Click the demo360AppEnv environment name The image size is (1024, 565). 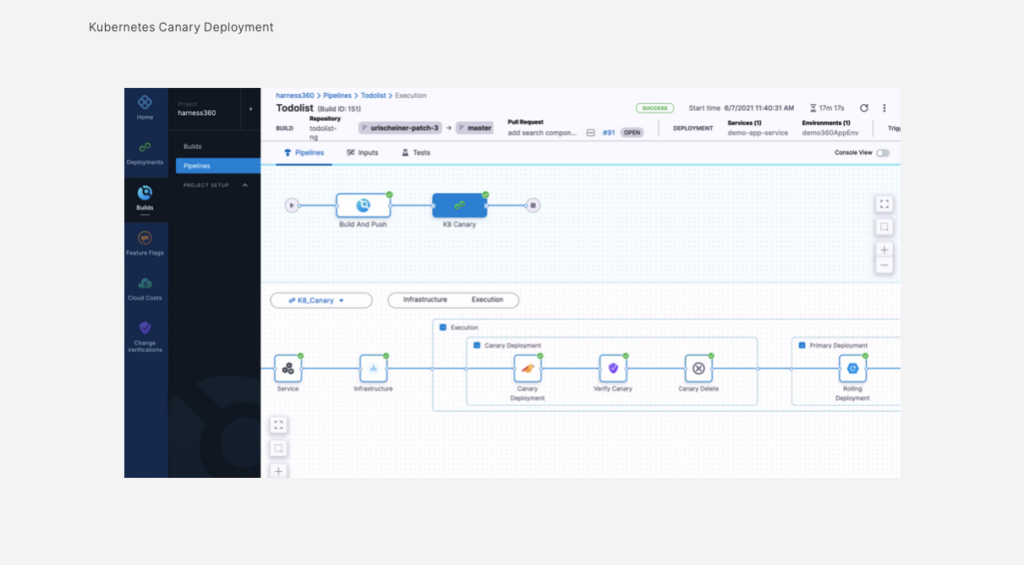830,133
